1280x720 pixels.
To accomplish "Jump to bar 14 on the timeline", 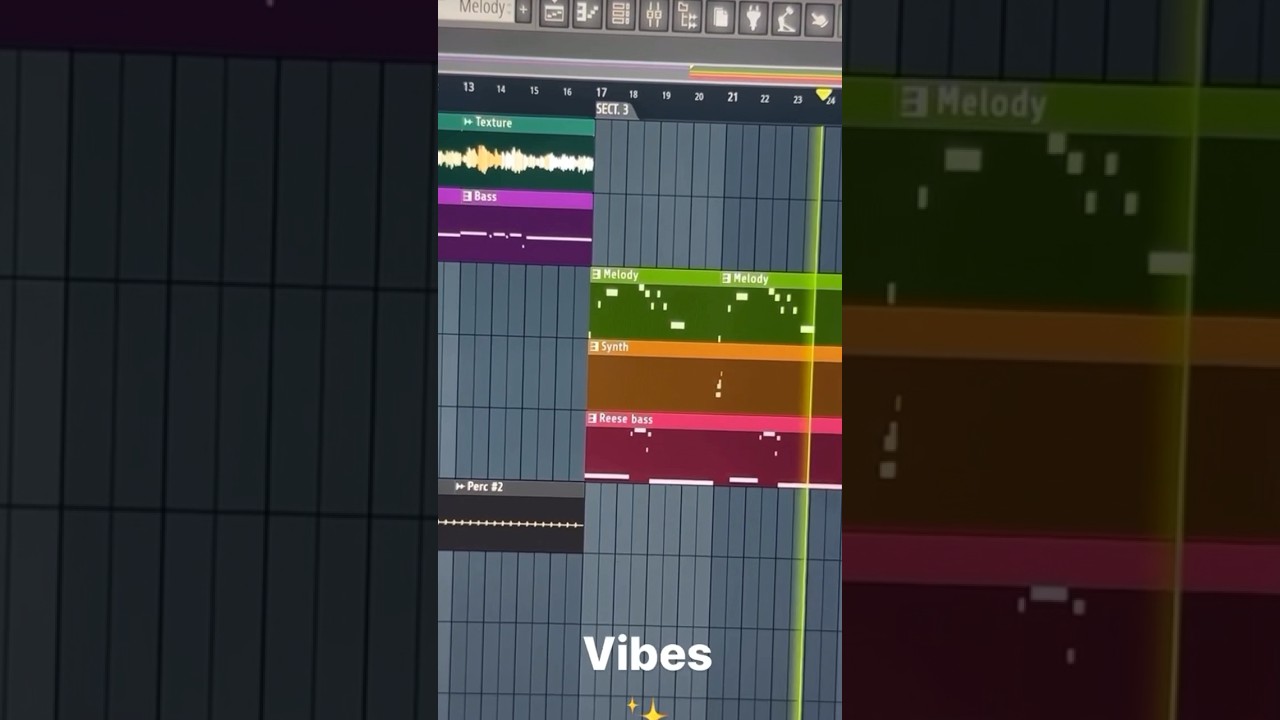I will click(501, 89).
